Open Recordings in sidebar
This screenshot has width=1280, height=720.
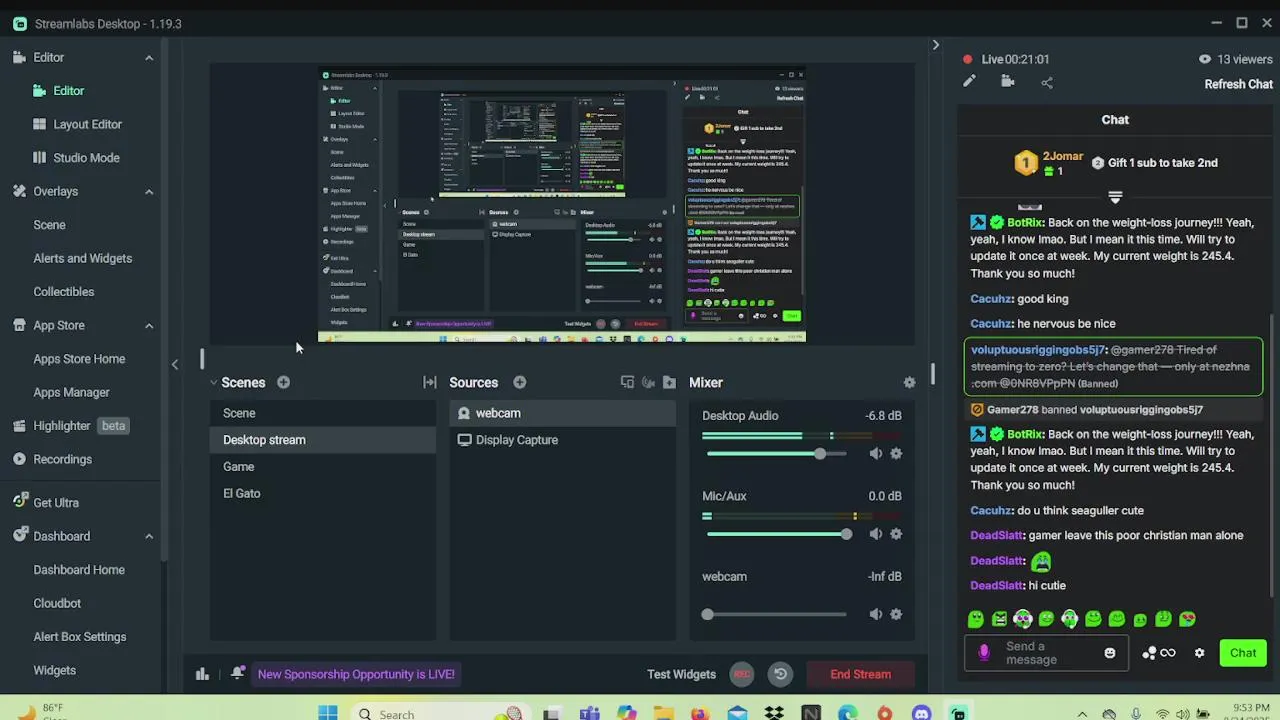(52, 460)
